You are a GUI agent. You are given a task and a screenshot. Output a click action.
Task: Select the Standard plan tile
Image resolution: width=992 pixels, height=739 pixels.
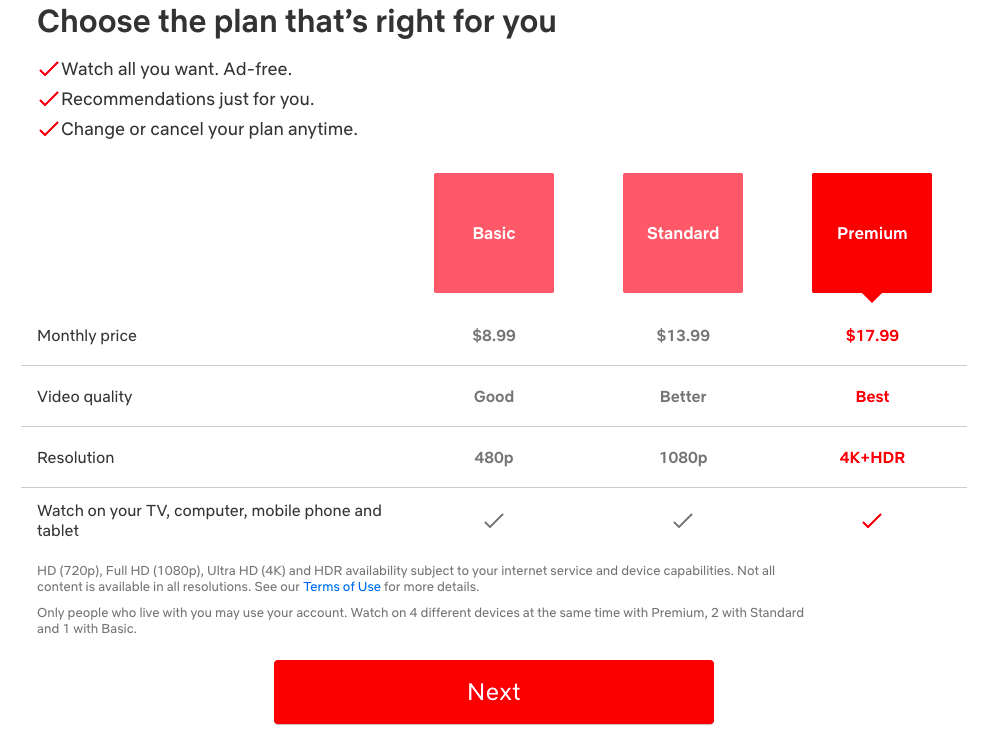click(683, 233)
